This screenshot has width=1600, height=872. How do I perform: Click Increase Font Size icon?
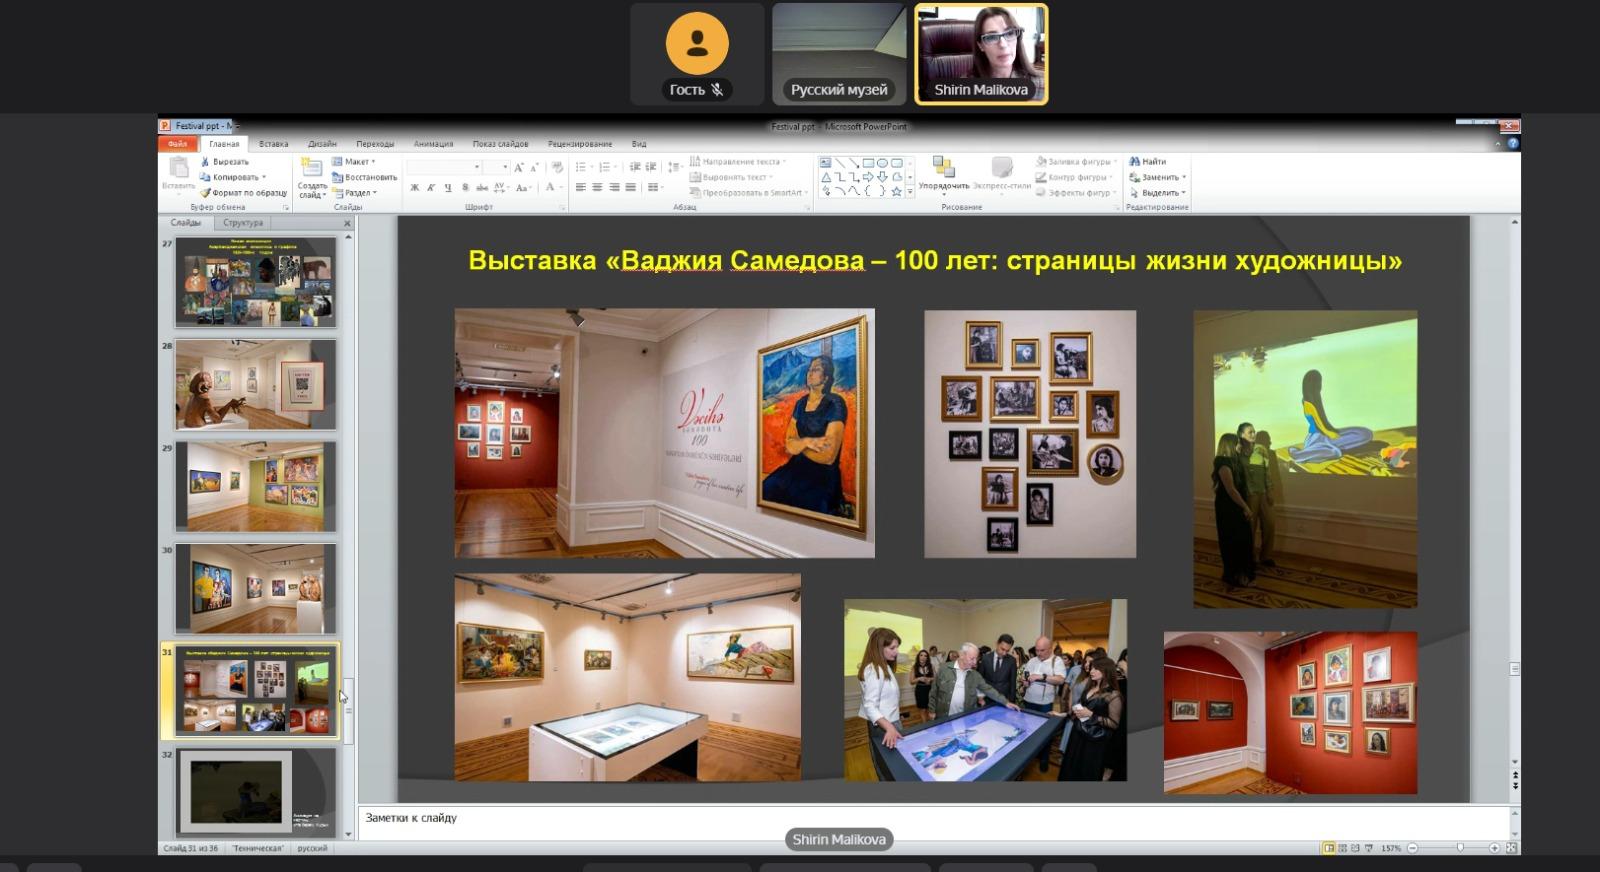(x=518, y=167)
